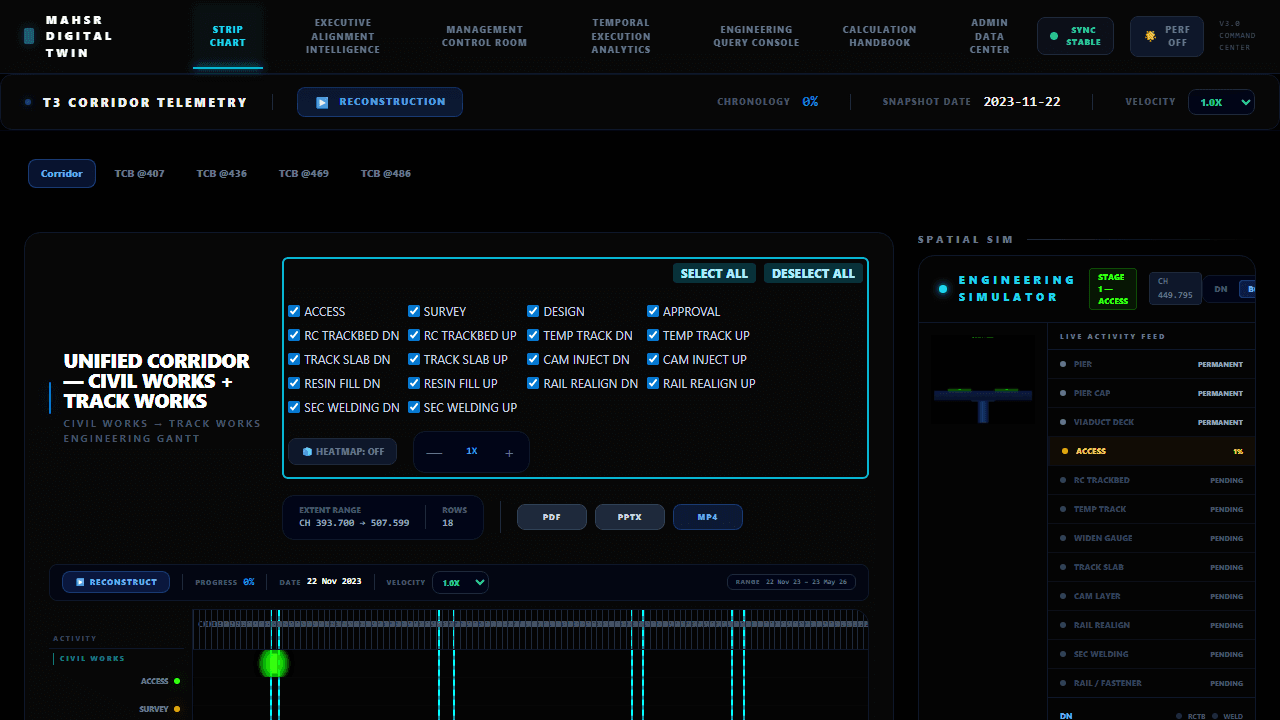The height and width of the screenshot is (720, 1280).
Task: Switch to Management Control Room tab
Action: pyautogui.click(x=484, y=36)
